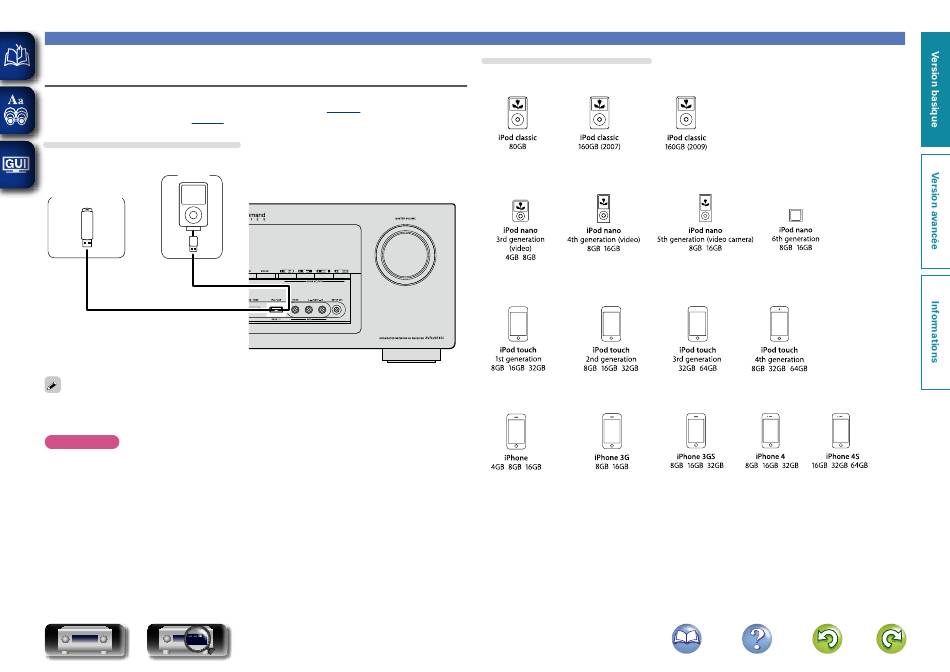Screen dimensions: 950x672
Task: Click the iPod classic 160GB (2009) icon
Action: 686,113
